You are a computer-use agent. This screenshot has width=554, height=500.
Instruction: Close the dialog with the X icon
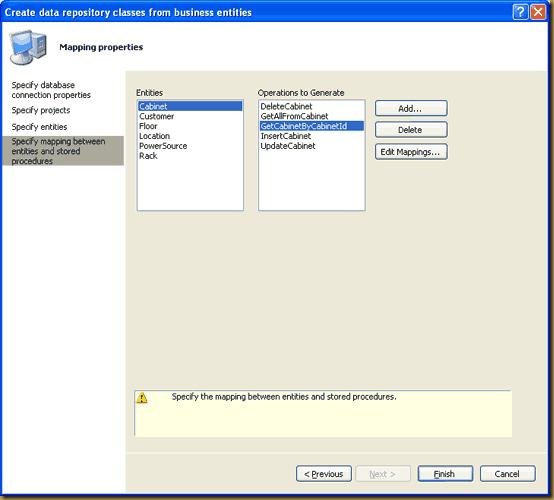pyautogui.click(x=538, y=12)
